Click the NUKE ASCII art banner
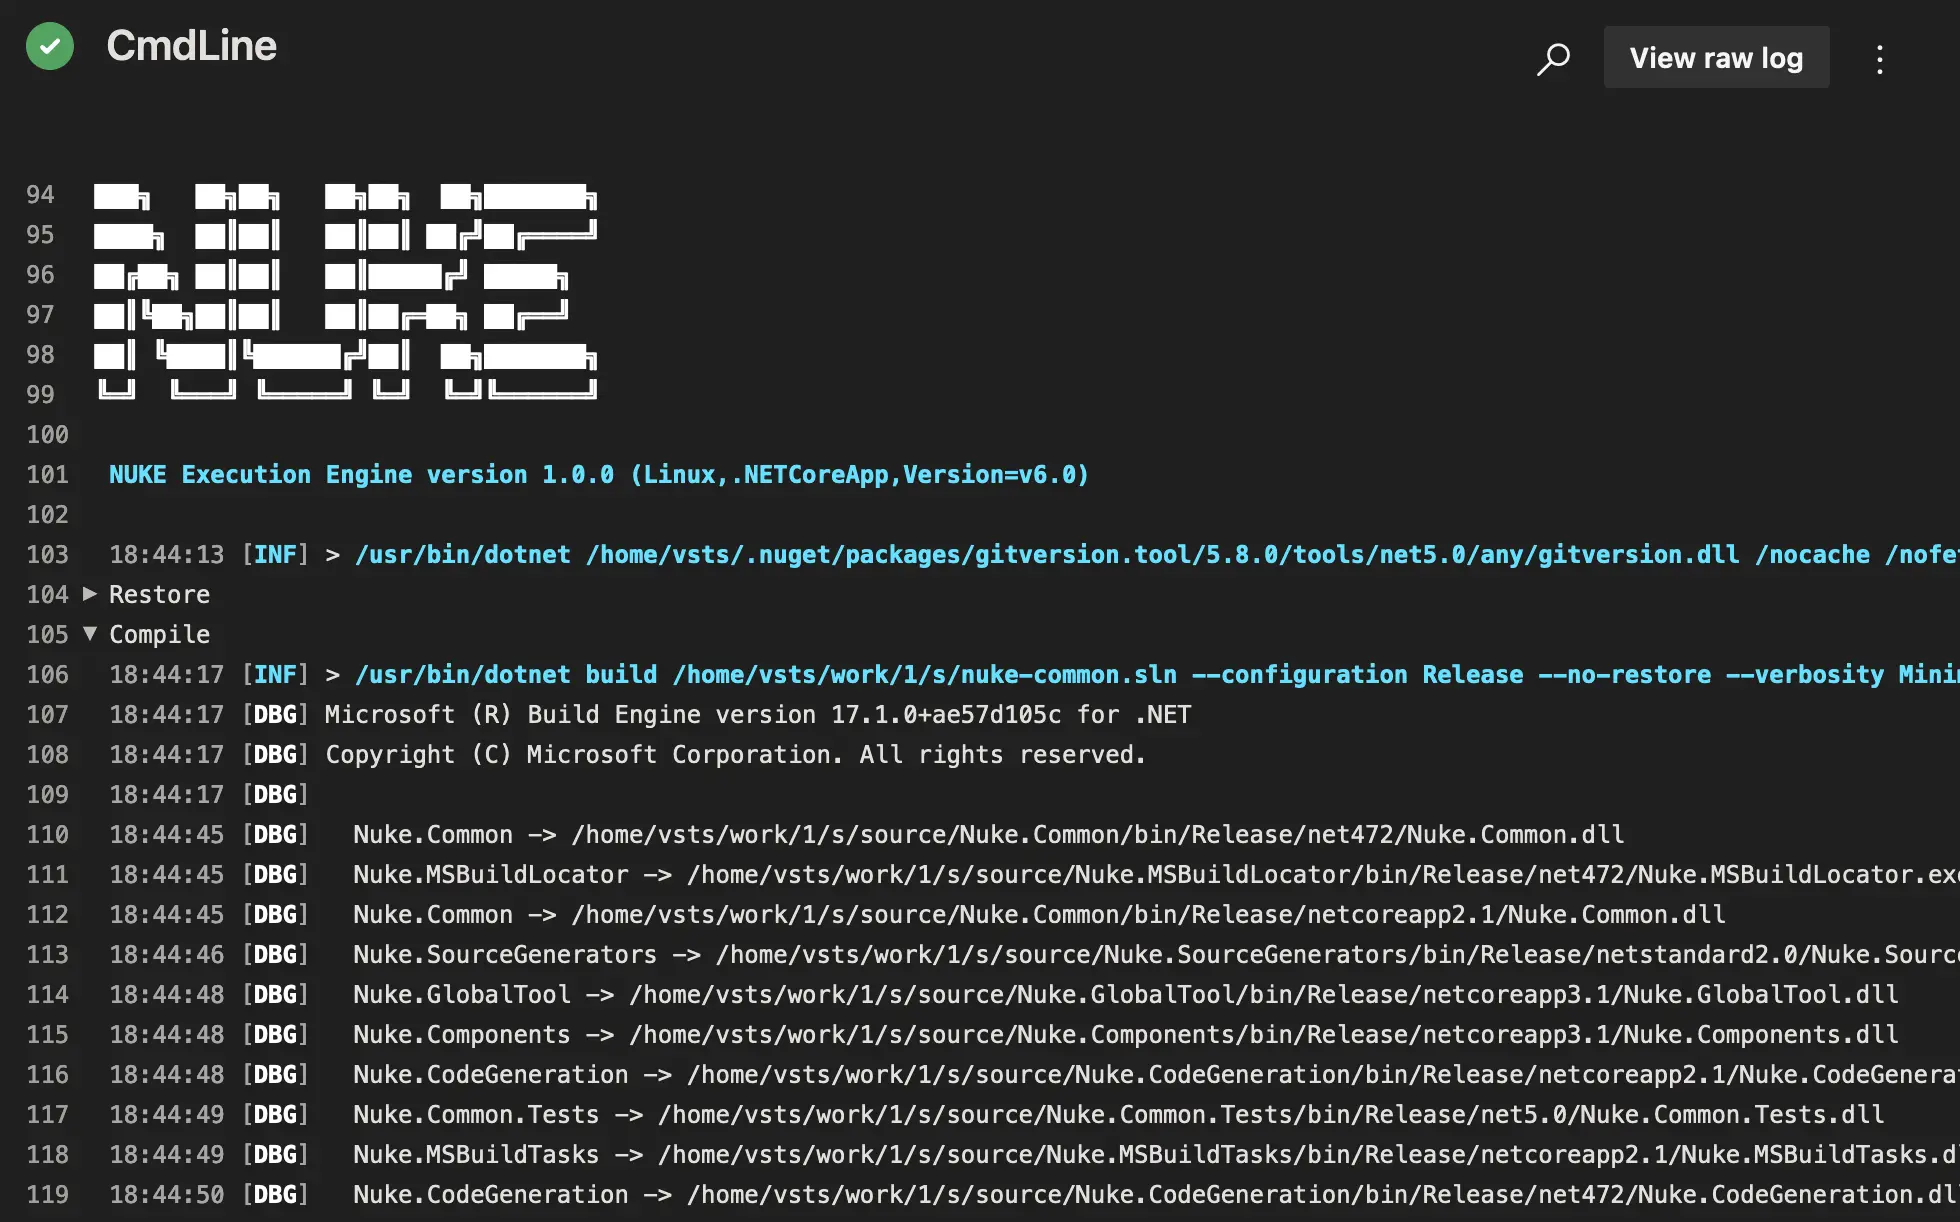 pyautogui.click(x=345, y=291)
